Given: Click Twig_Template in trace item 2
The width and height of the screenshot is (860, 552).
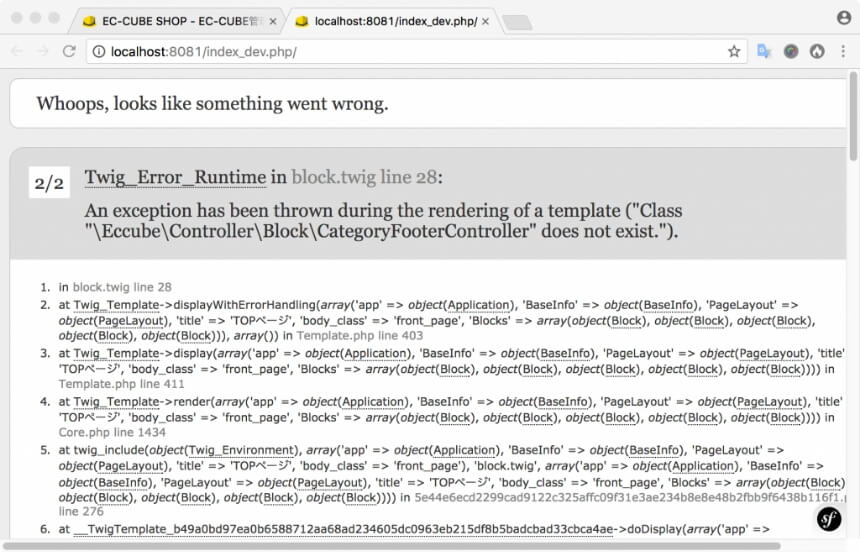Looking at the screenshot, I should point(117,305).
